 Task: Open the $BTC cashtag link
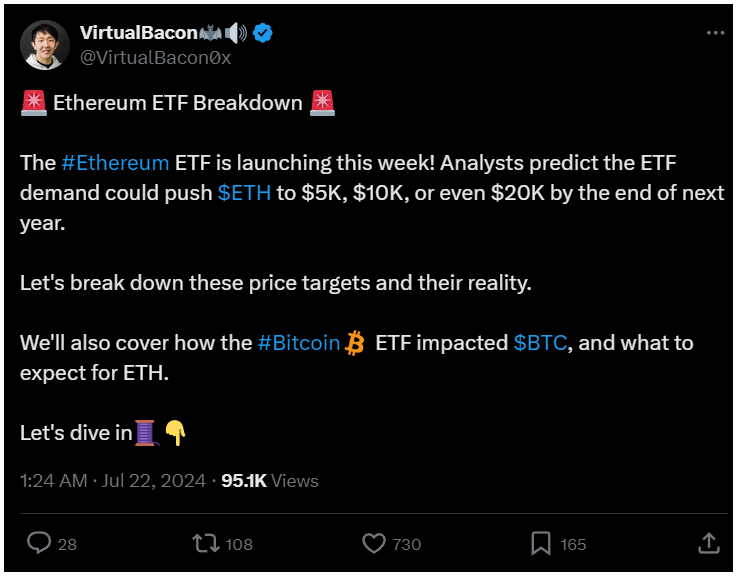point(541,343)
